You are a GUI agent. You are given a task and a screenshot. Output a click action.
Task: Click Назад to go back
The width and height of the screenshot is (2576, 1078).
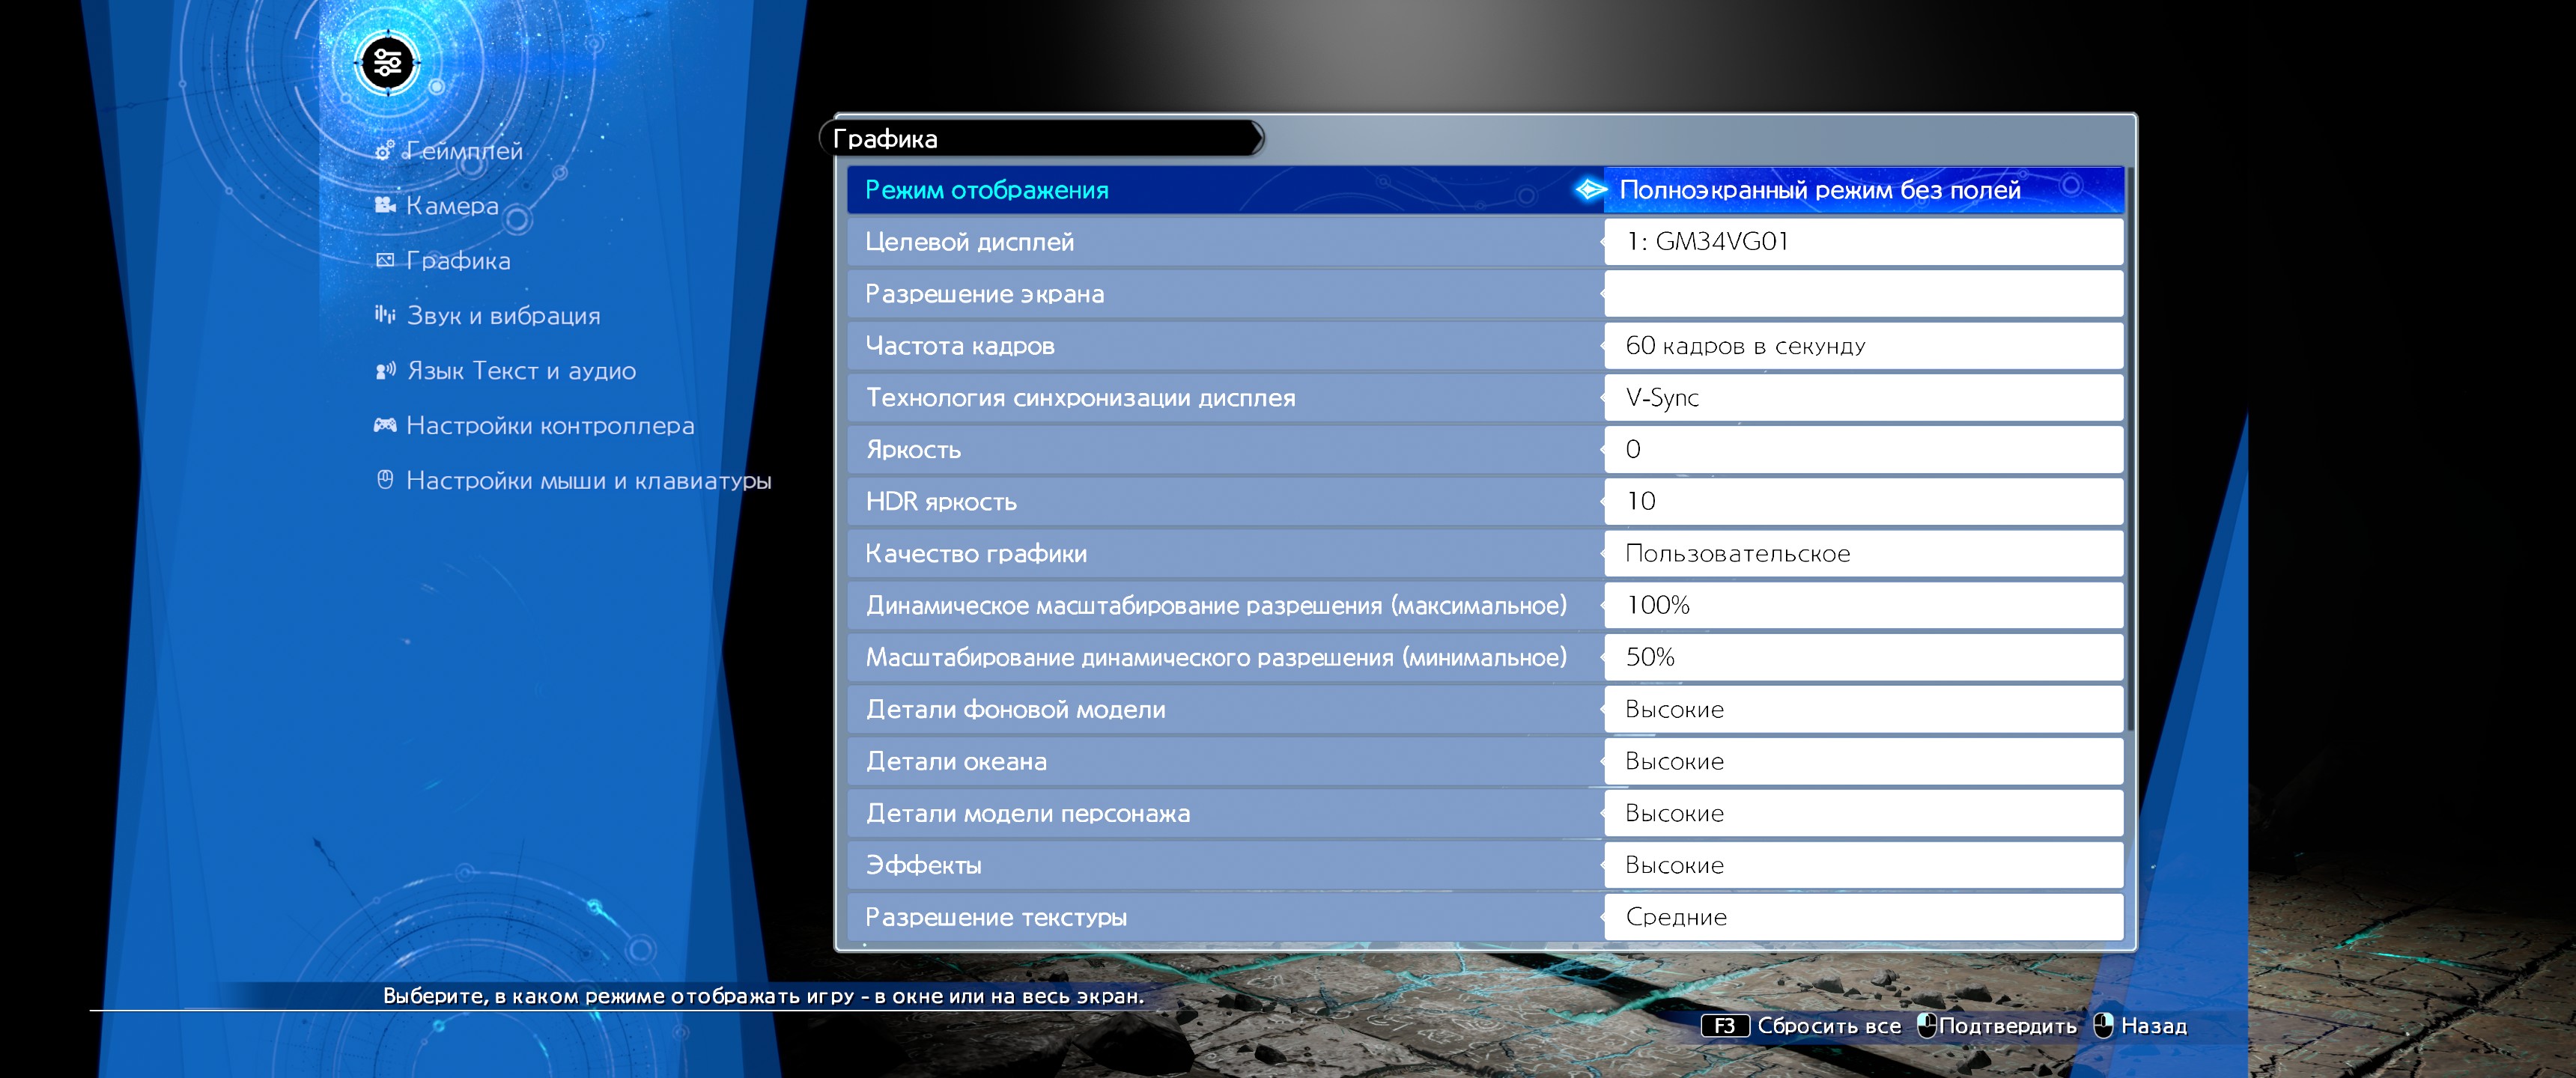click(x=2154, y=1026)
